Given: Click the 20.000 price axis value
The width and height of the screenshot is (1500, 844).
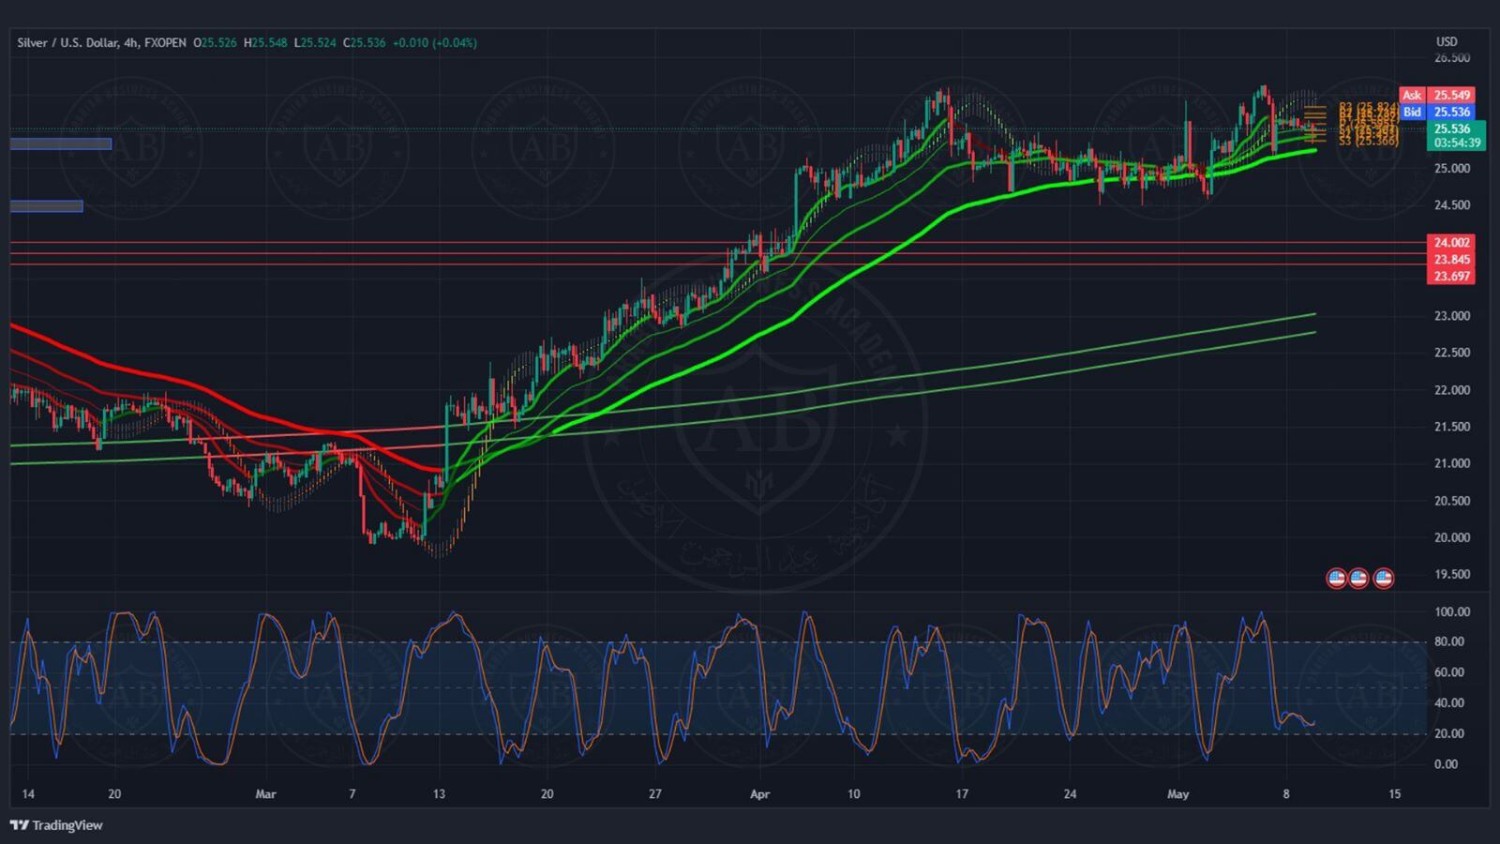Looking at the screenshot, I should 1452,538.
